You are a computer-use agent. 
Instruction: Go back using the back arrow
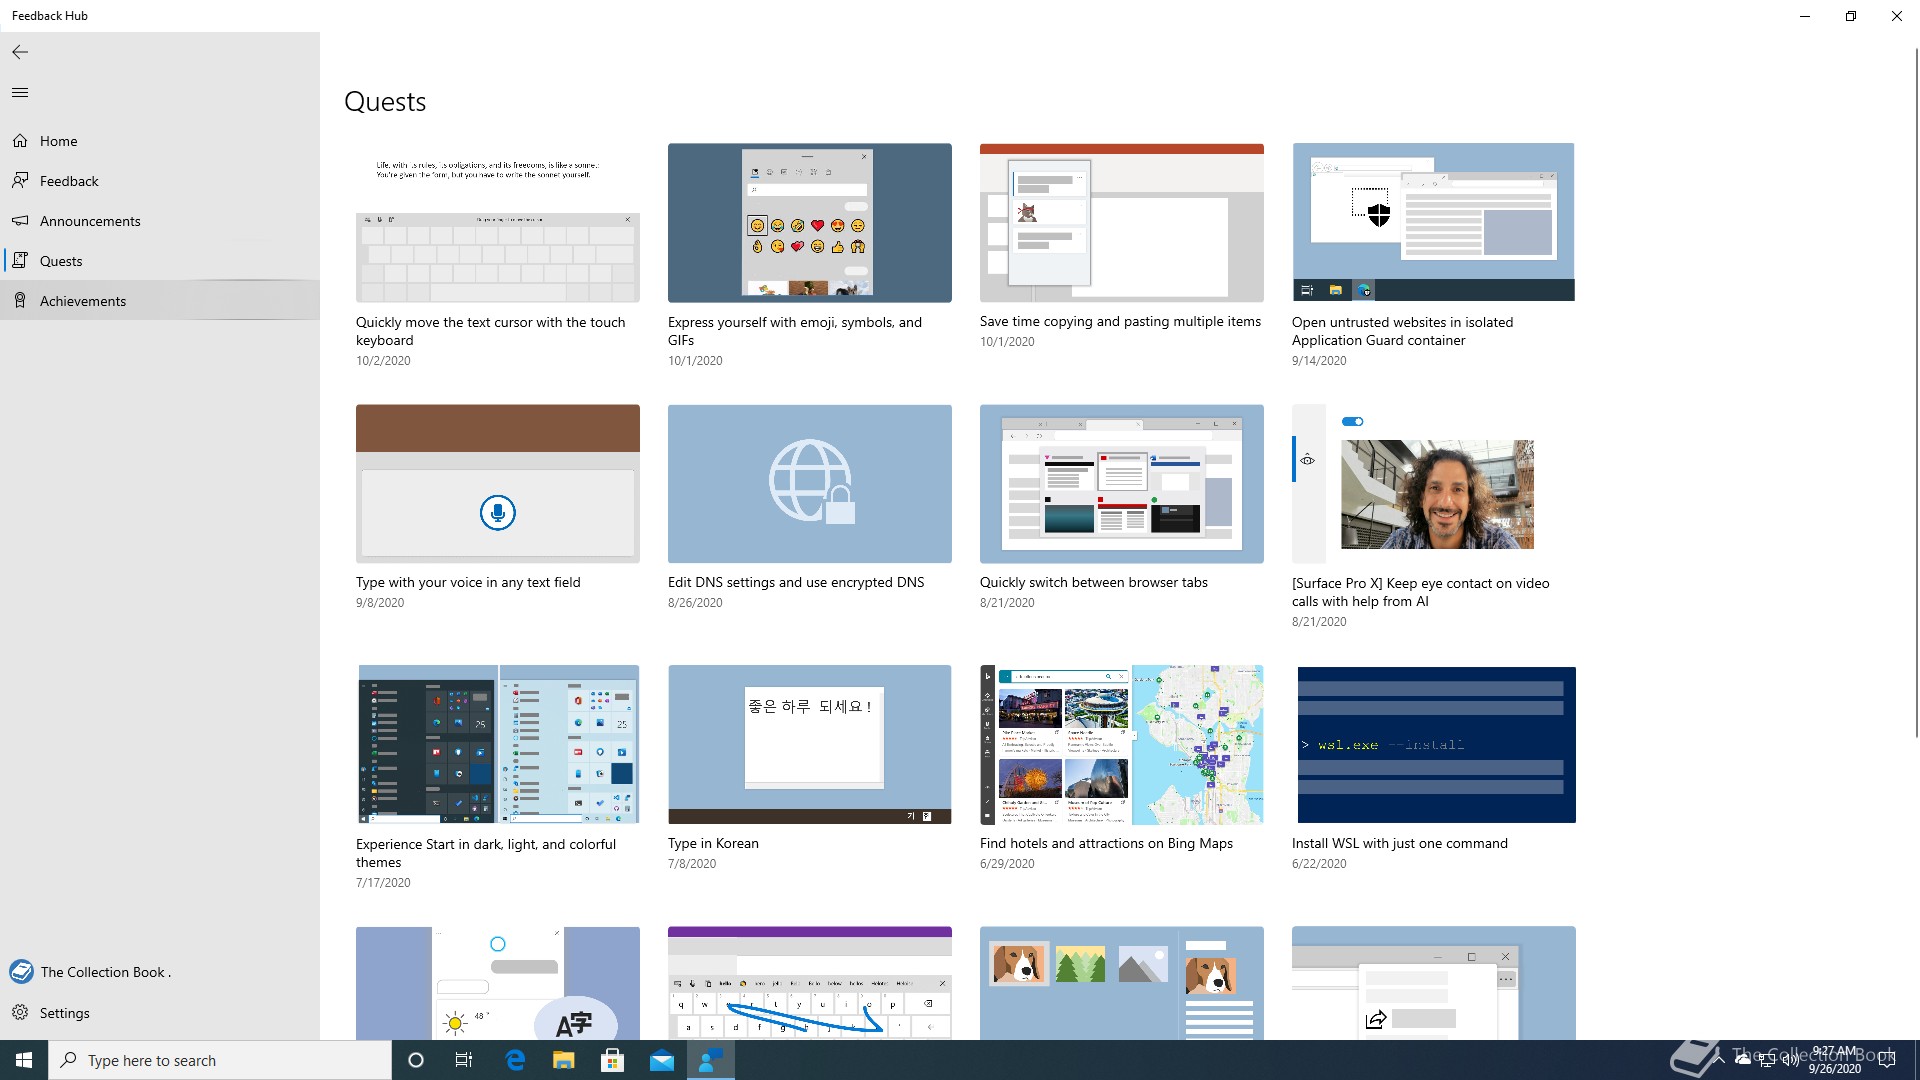coord(20,52)
